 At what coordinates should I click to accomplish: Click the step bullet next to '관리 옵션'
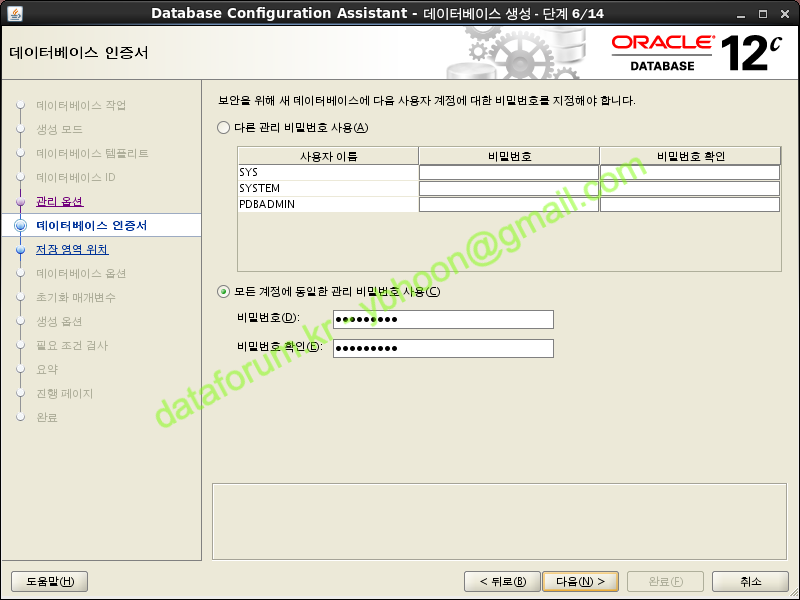tap(20, 202)
